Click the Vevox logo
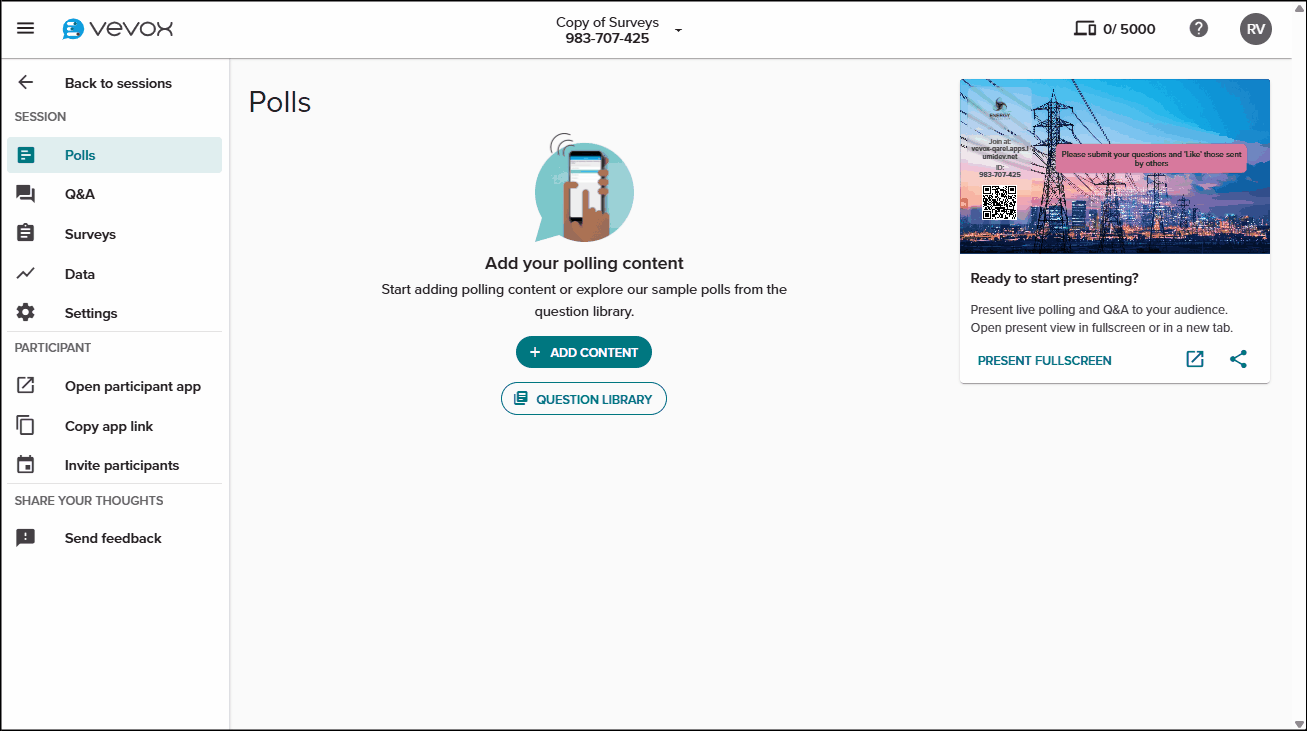The height and width of the screenshot is (731, 1307). click(116, 28)
